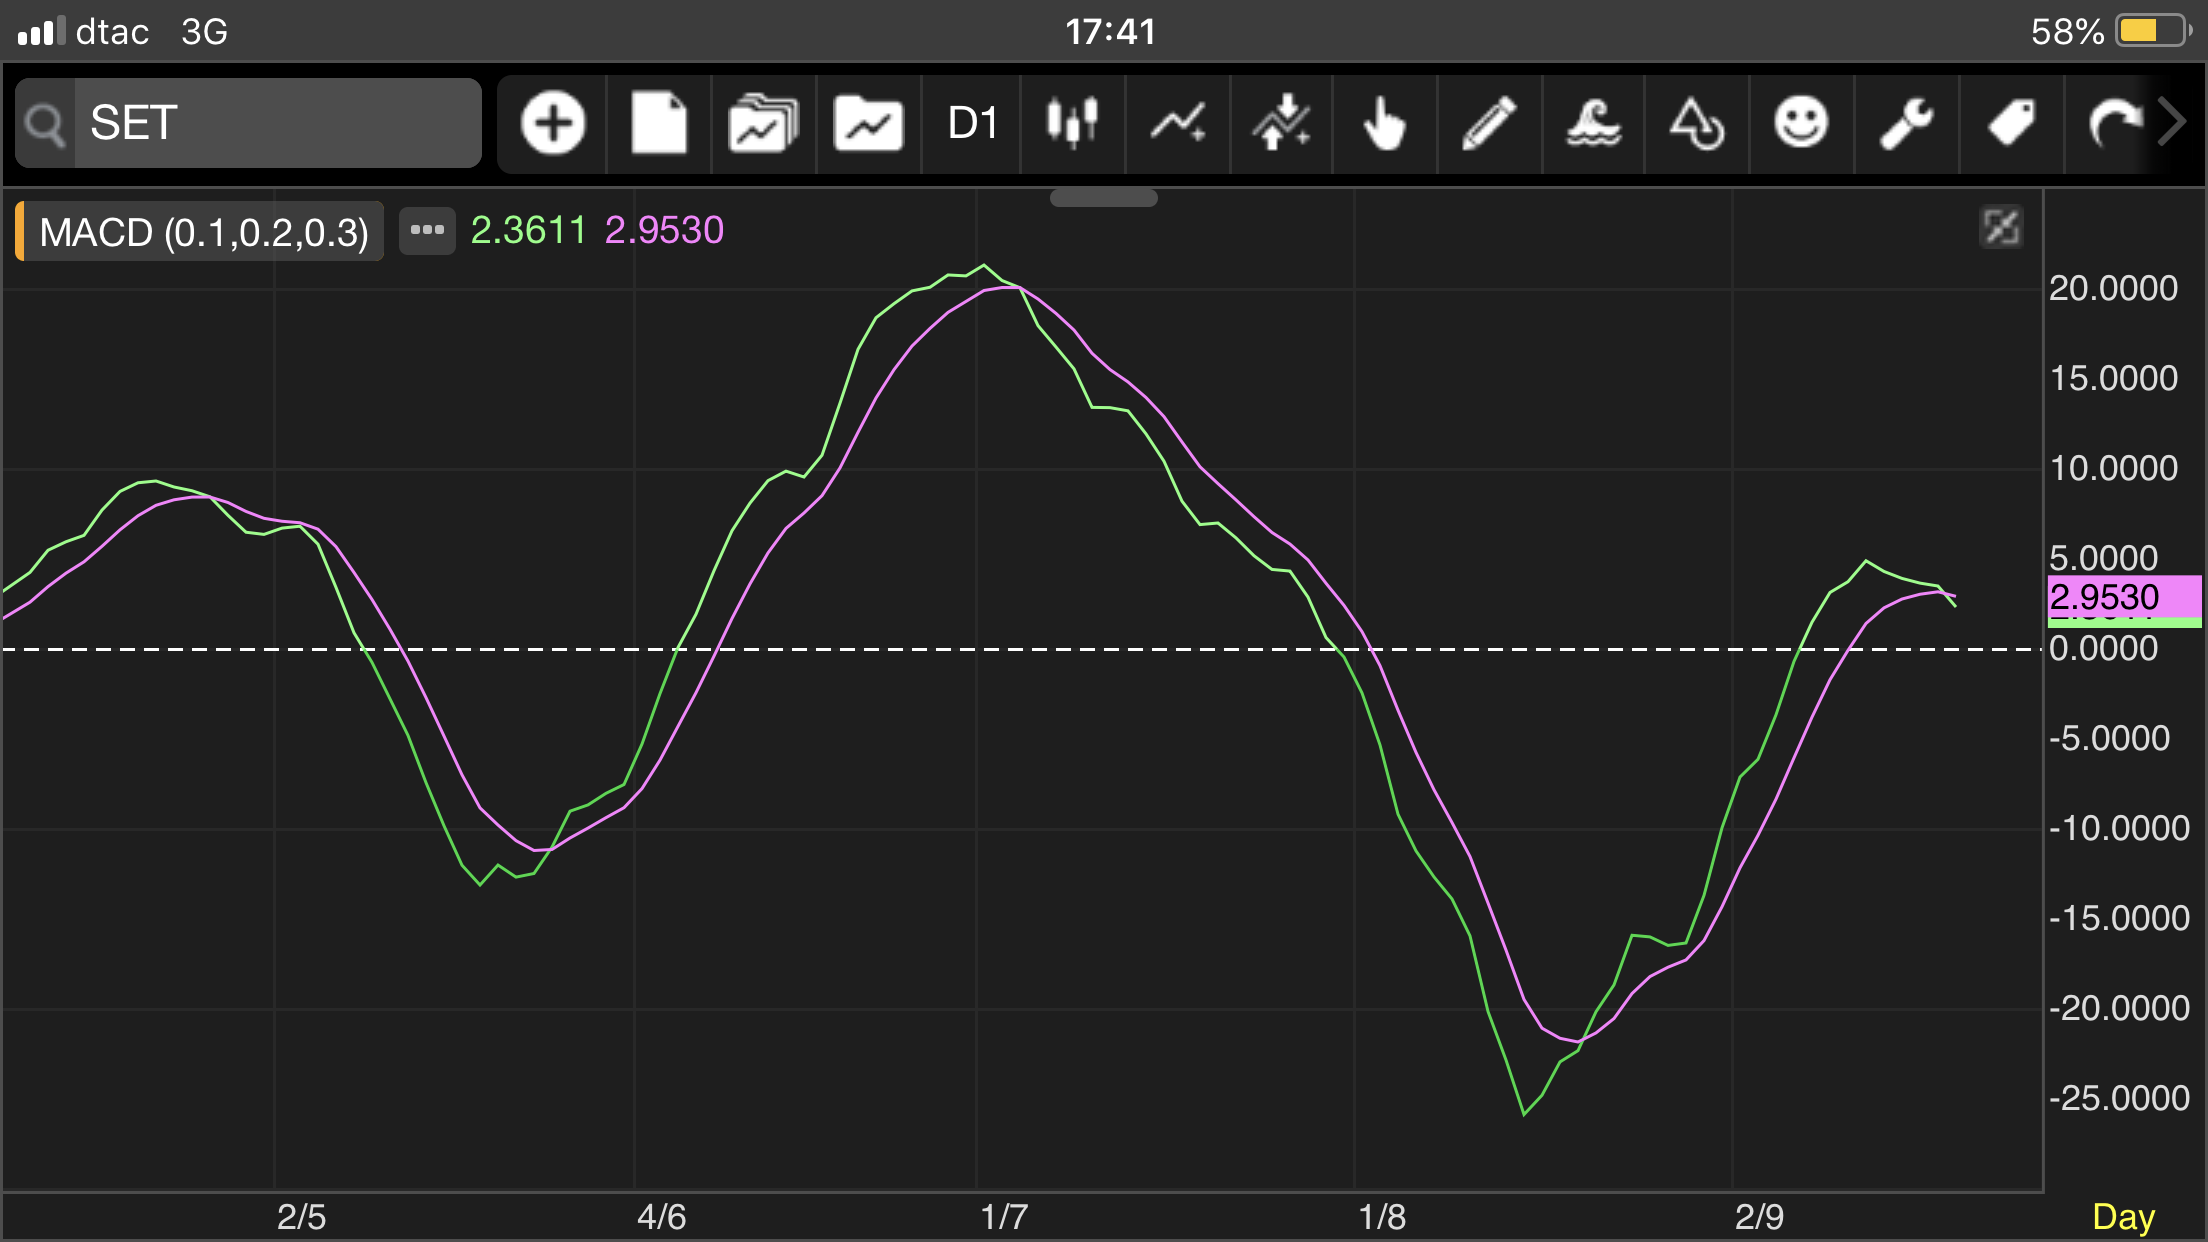Open the saved chart folder icon

tap(868, 124)
